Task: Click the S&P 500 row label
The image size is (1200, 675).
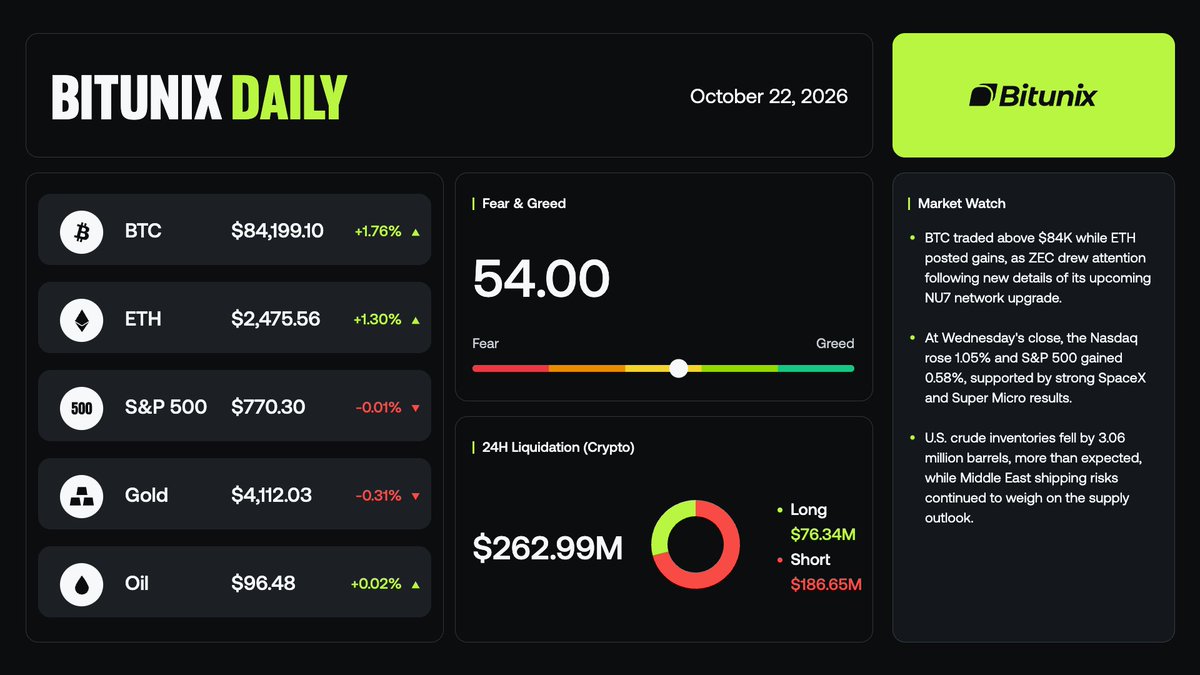Action: [x=166, y=407]
